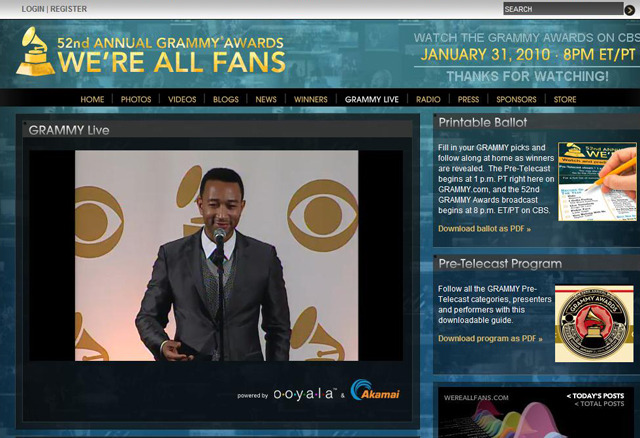This screenshot has width=640, height=438.
Task: Open the SPONSORS menu item
Action: [516, 99]
